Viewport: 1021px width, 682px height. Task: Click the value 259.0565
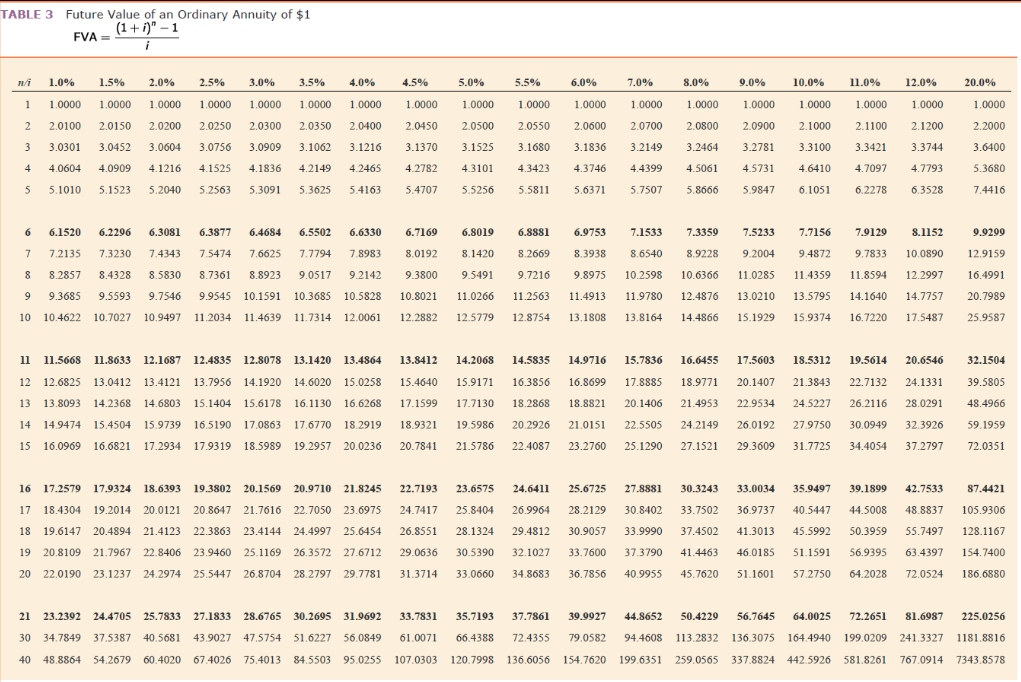pos(697,660)
